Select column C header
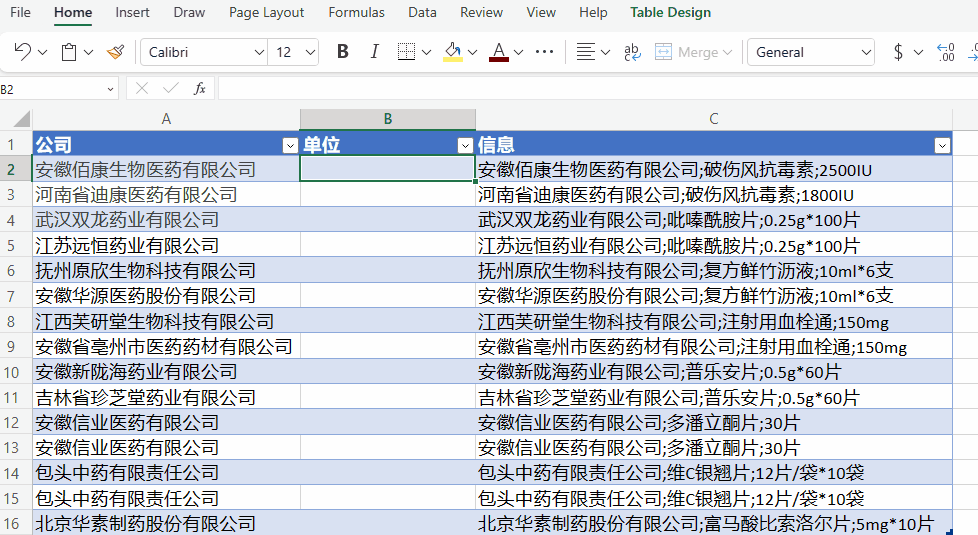 coord(714,118)
